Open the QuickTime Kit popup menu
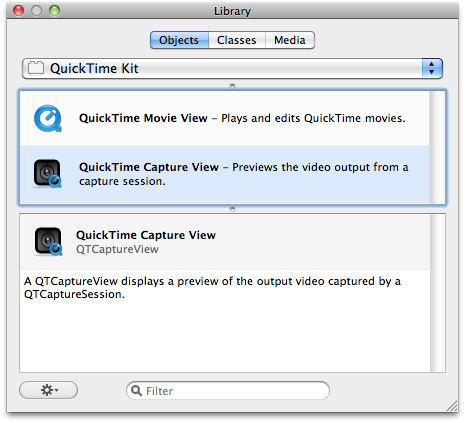 click(x=232, y=68)
